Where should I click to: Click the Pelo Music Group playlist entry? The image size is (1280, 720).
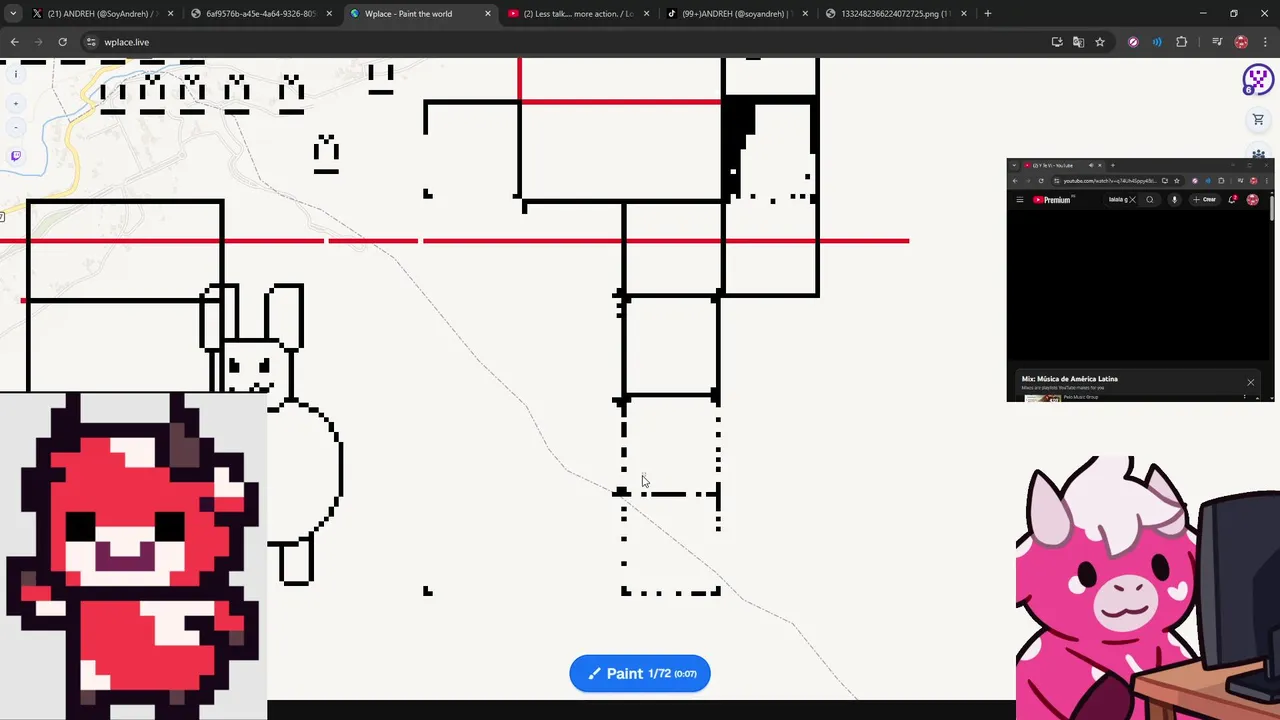click(1080, 397)
